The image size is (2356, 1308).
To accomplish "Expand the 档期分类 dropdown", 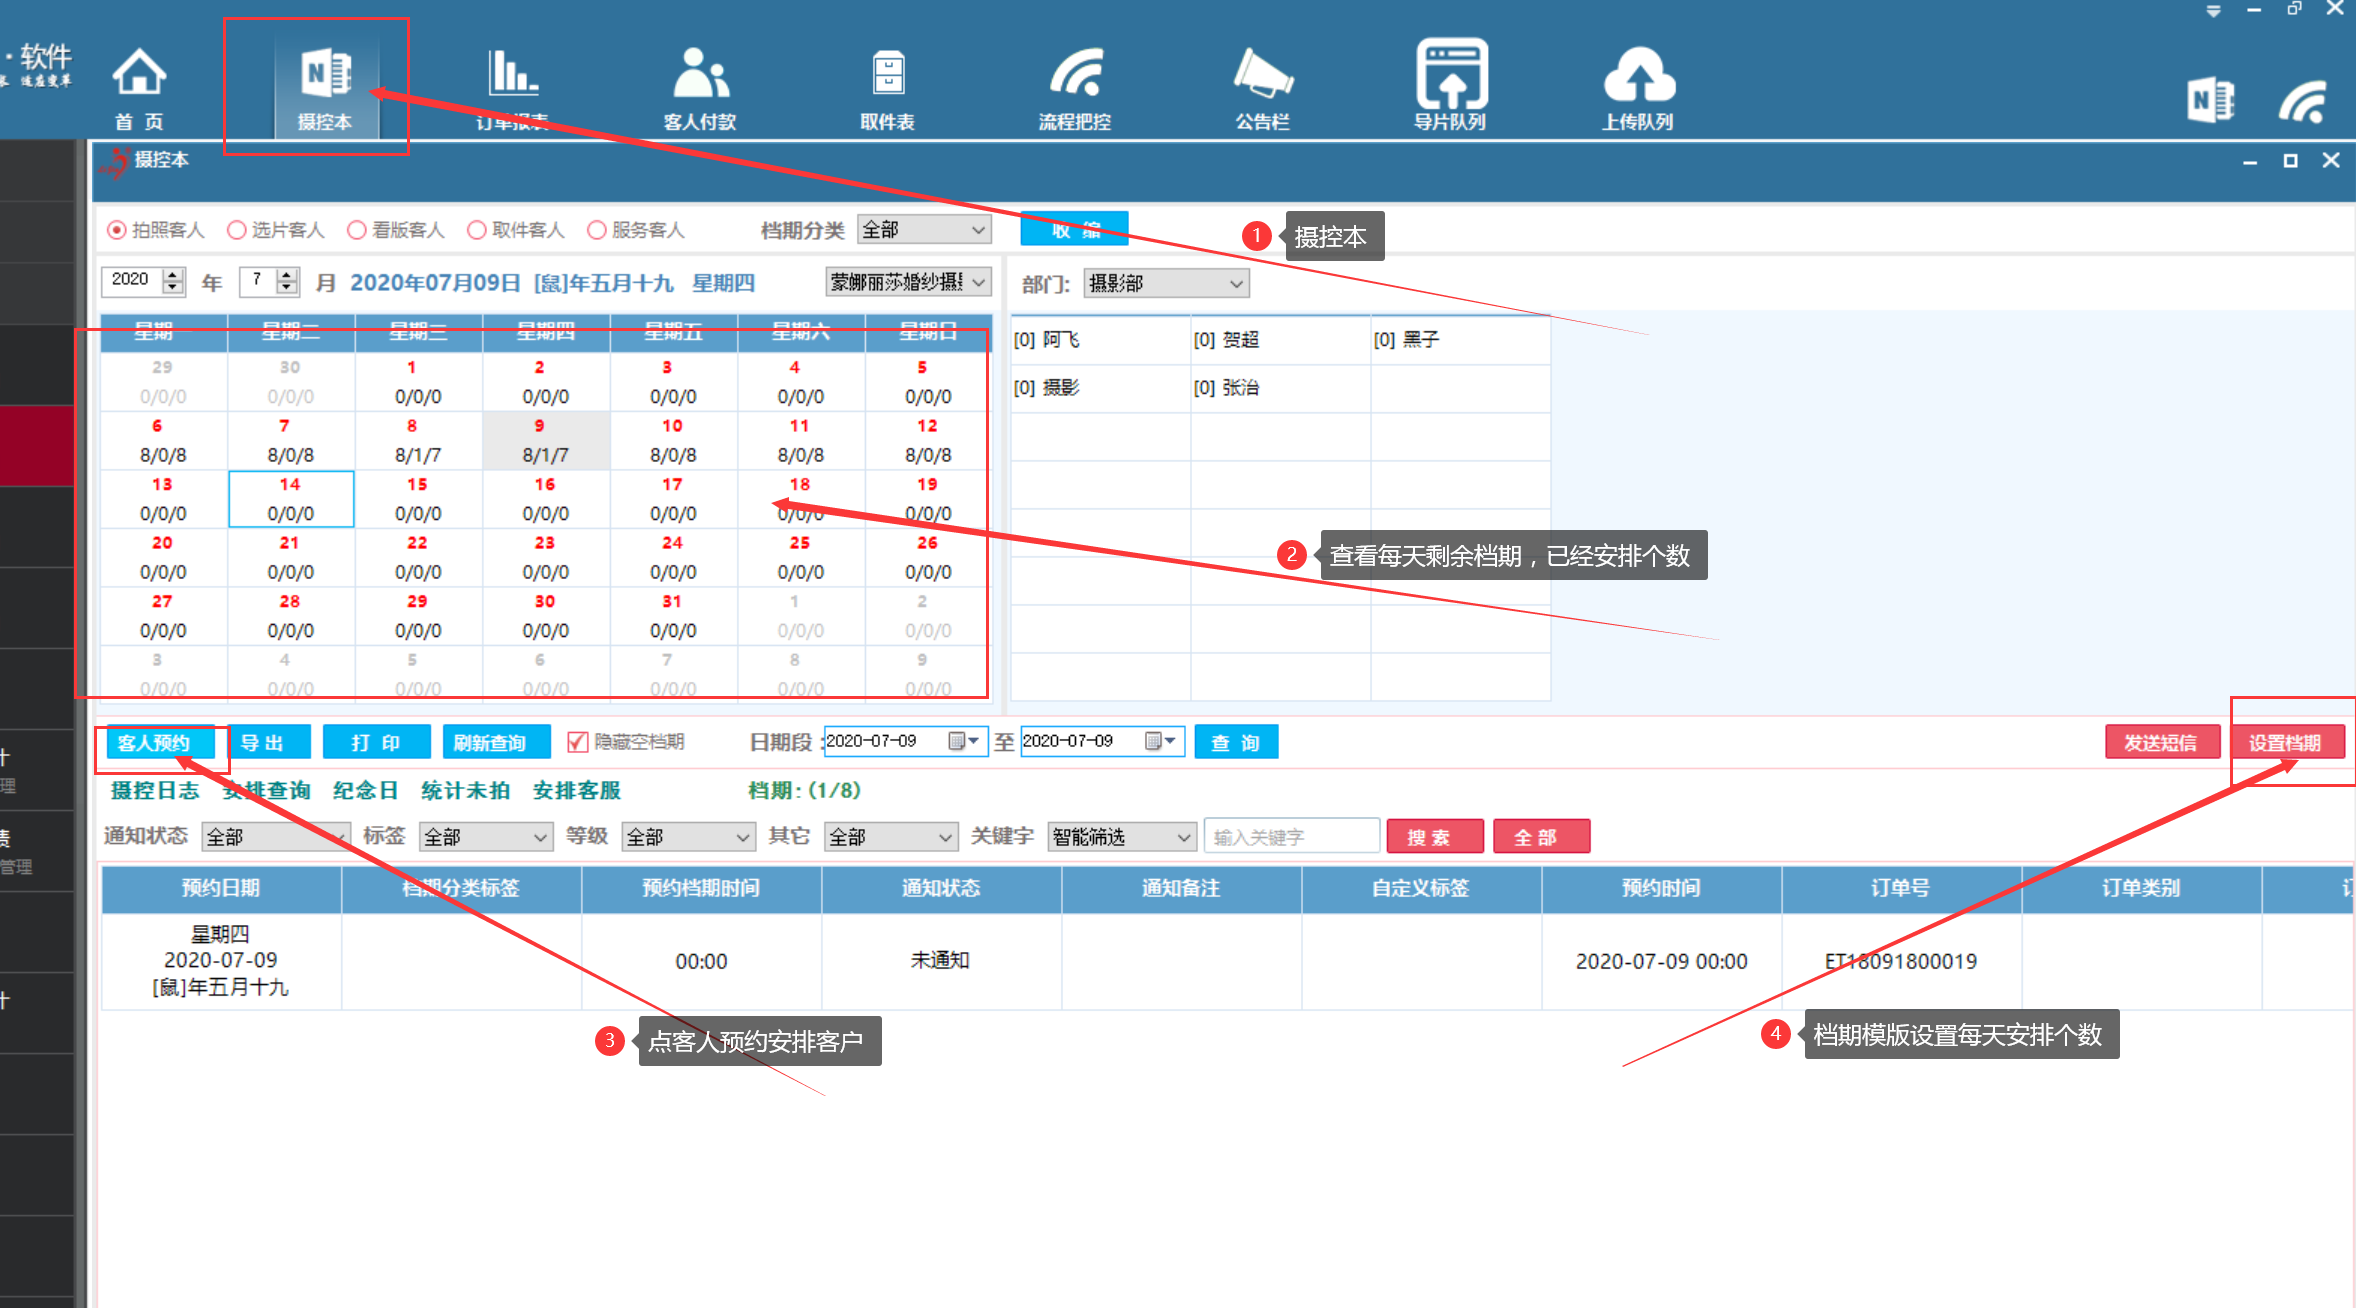I will (x=924, y=230).
